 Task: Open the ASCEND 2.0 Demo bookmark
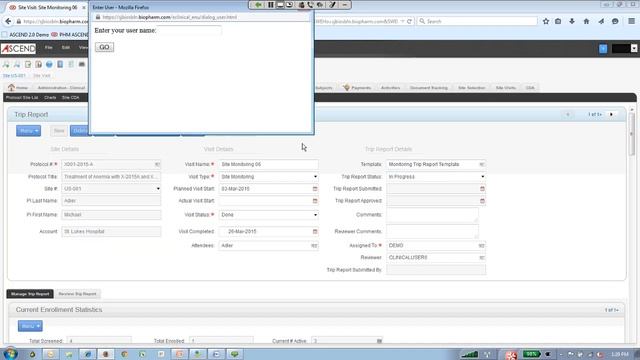[25, 35]
